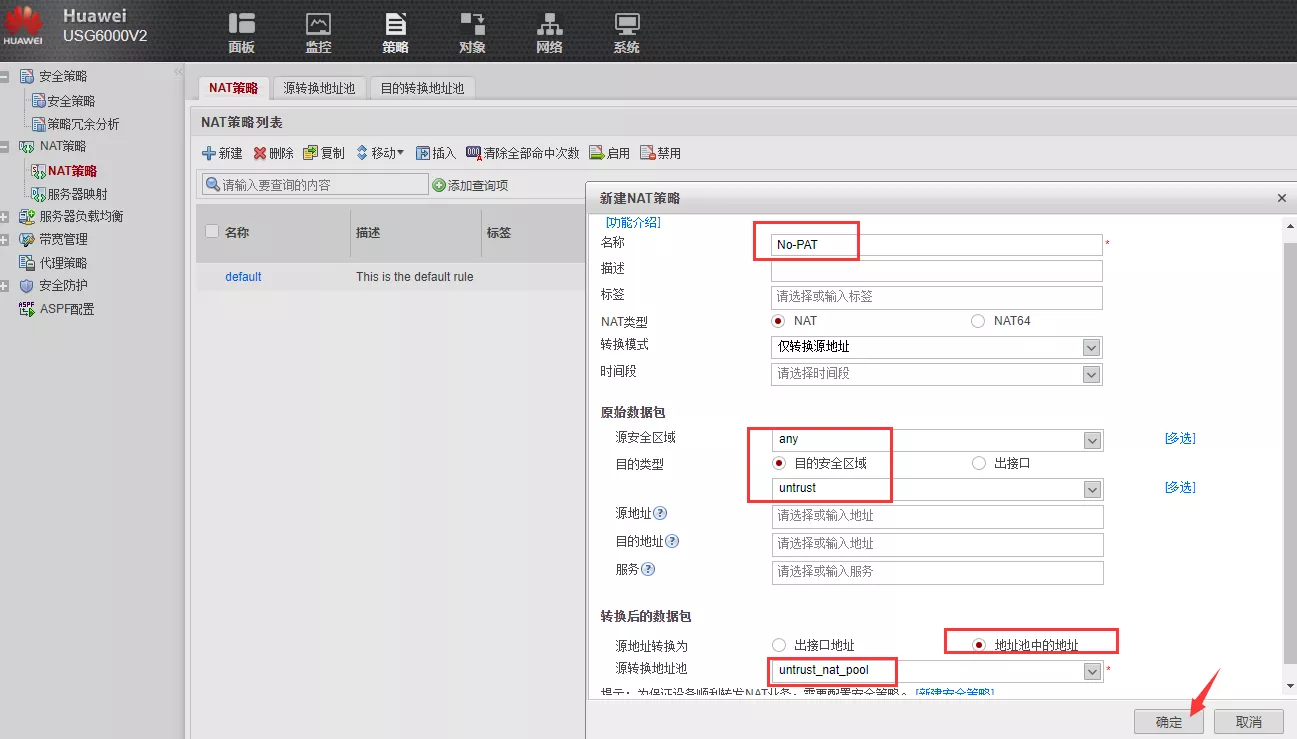Open the 监控 monitoring icon

pos(318,24)
